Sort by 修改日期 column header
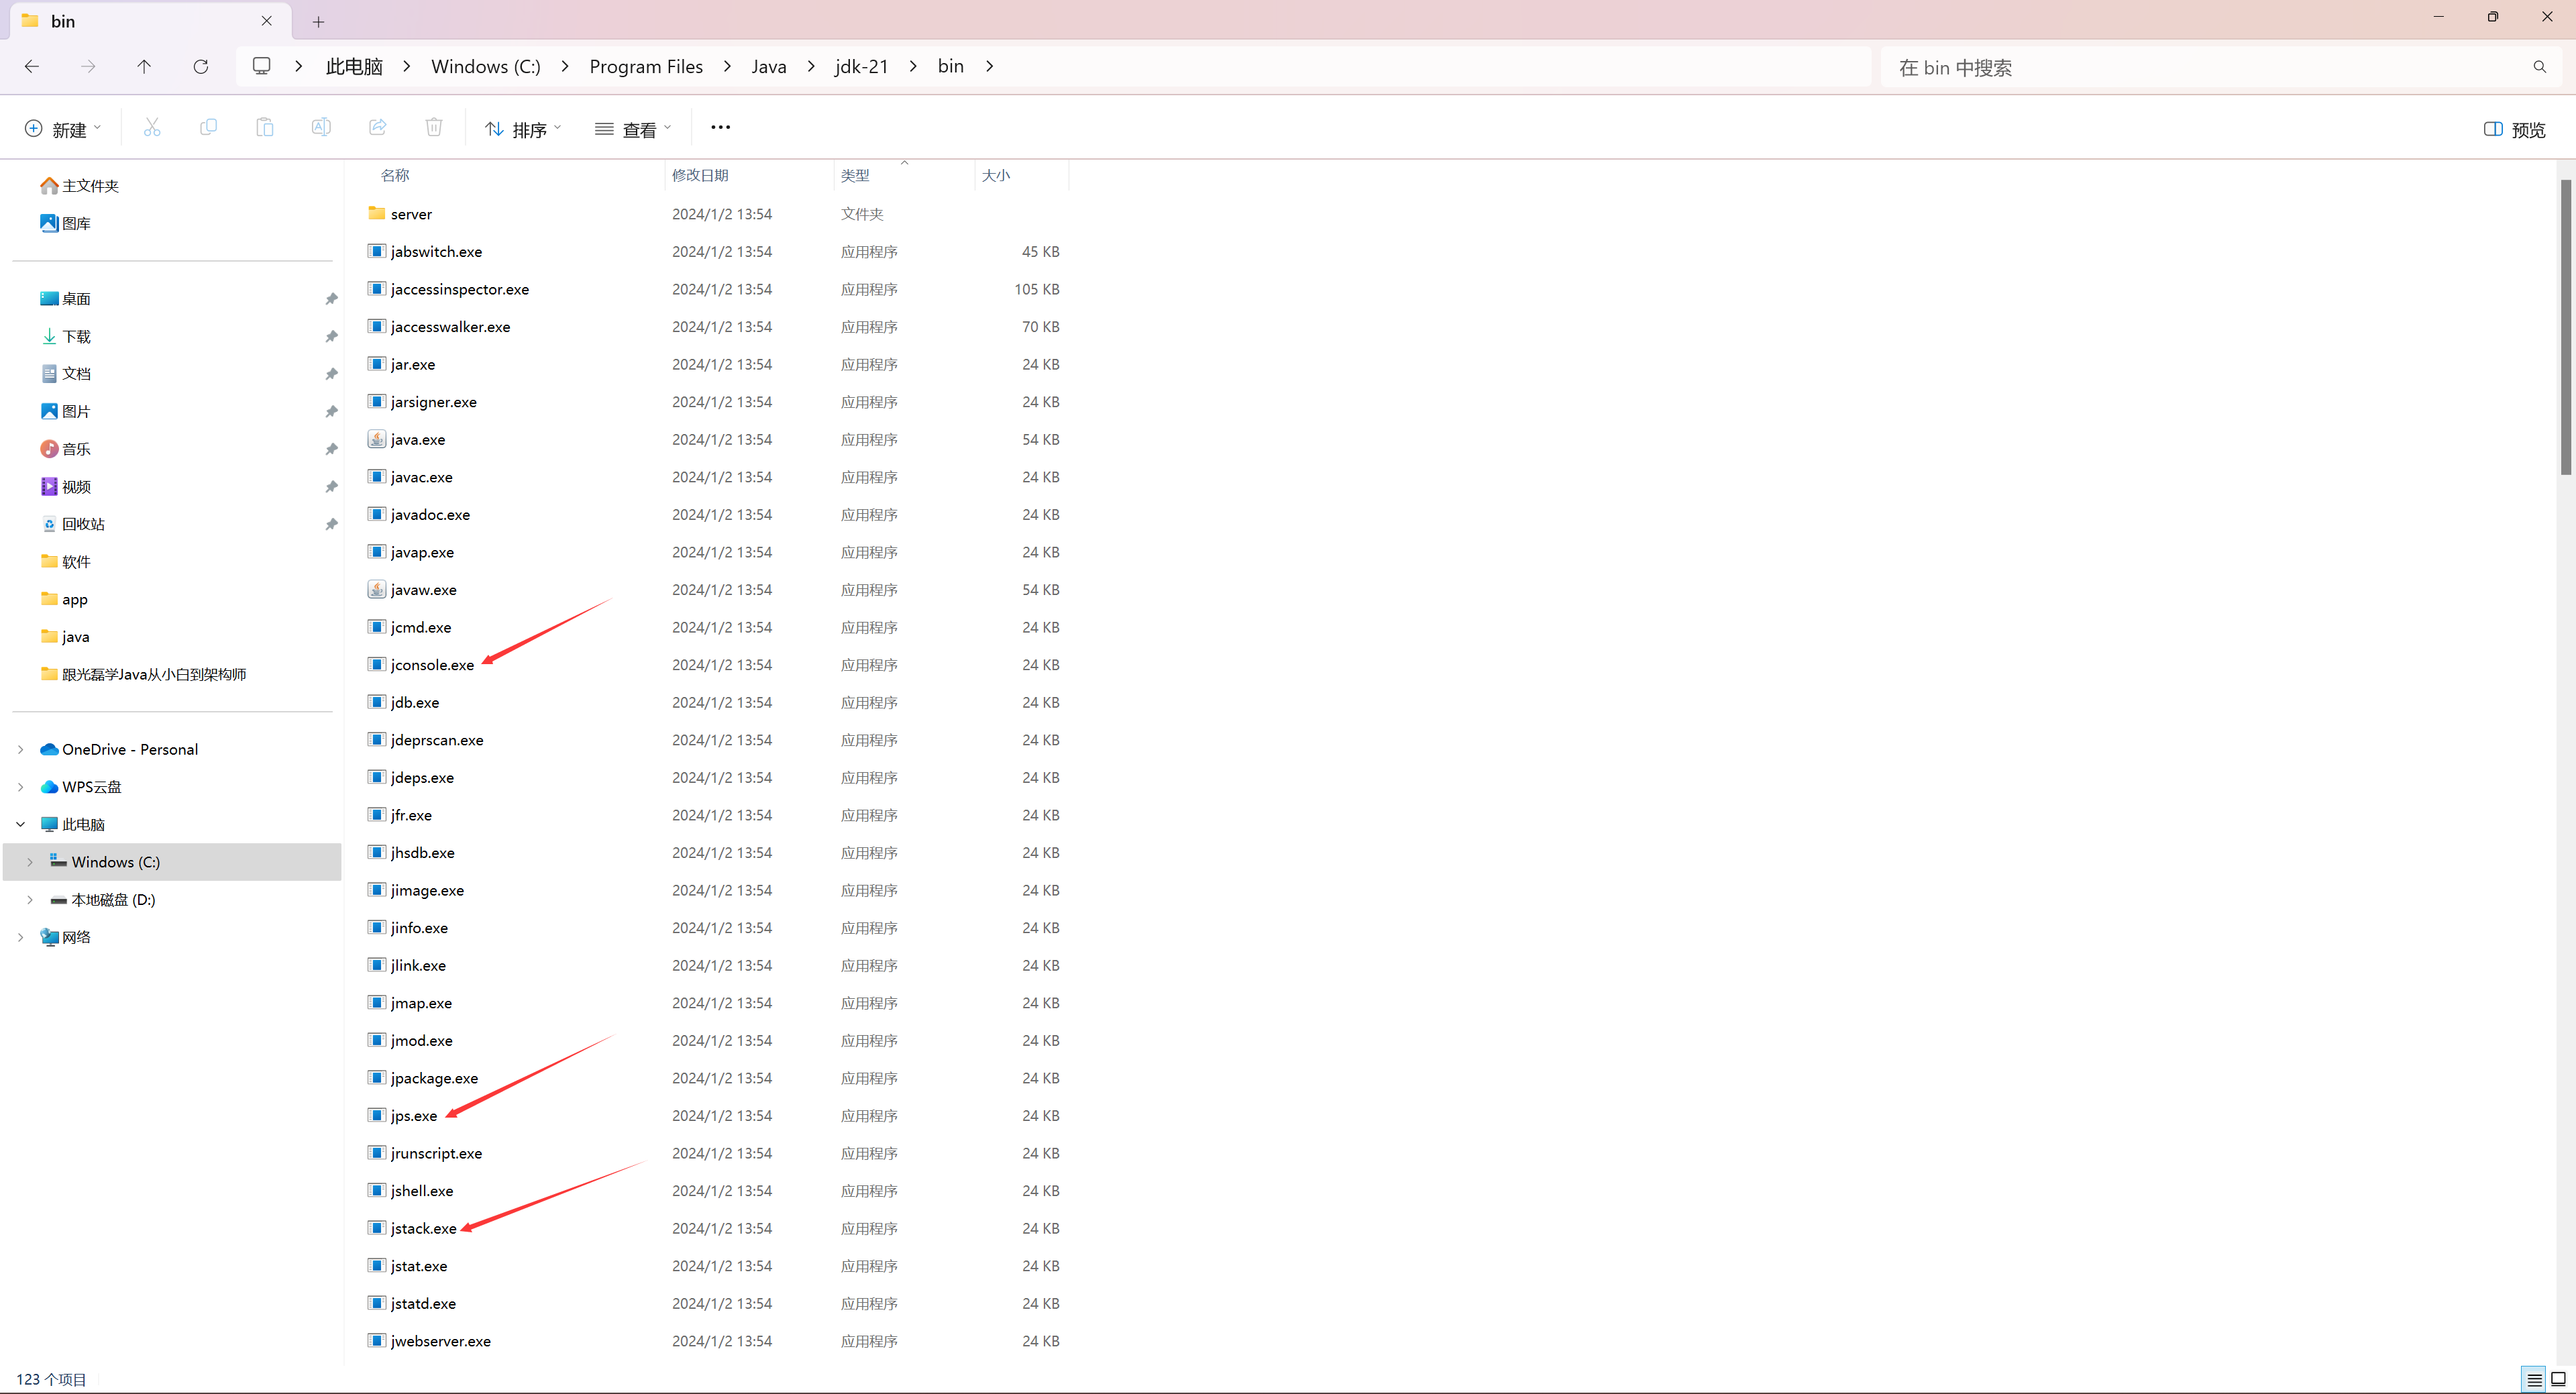 (x=700, y=175)
